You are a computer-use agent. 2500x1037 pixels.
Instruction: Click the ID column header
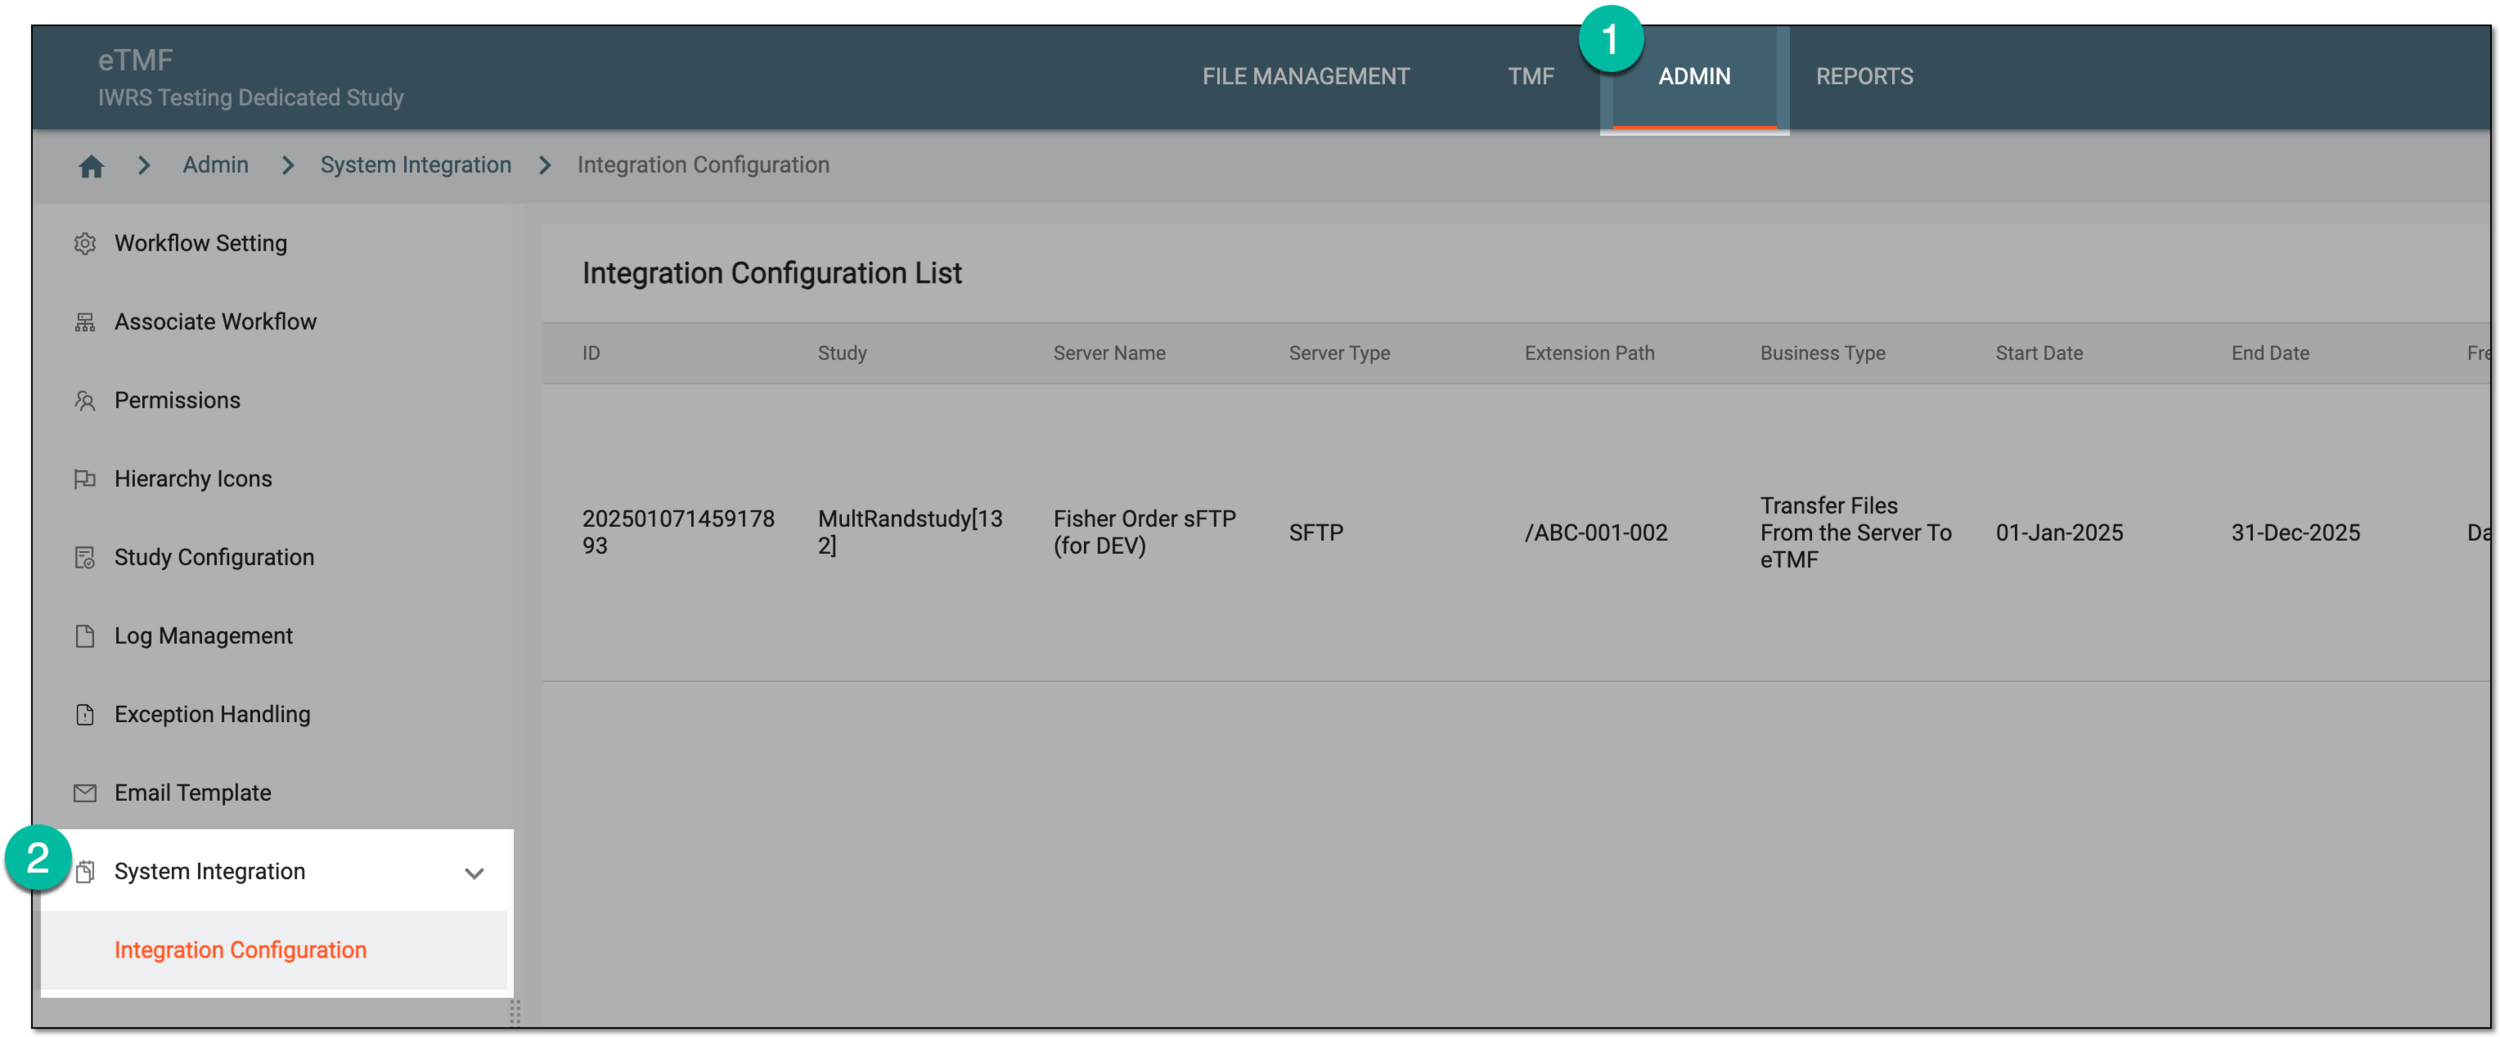coord(591,353)
